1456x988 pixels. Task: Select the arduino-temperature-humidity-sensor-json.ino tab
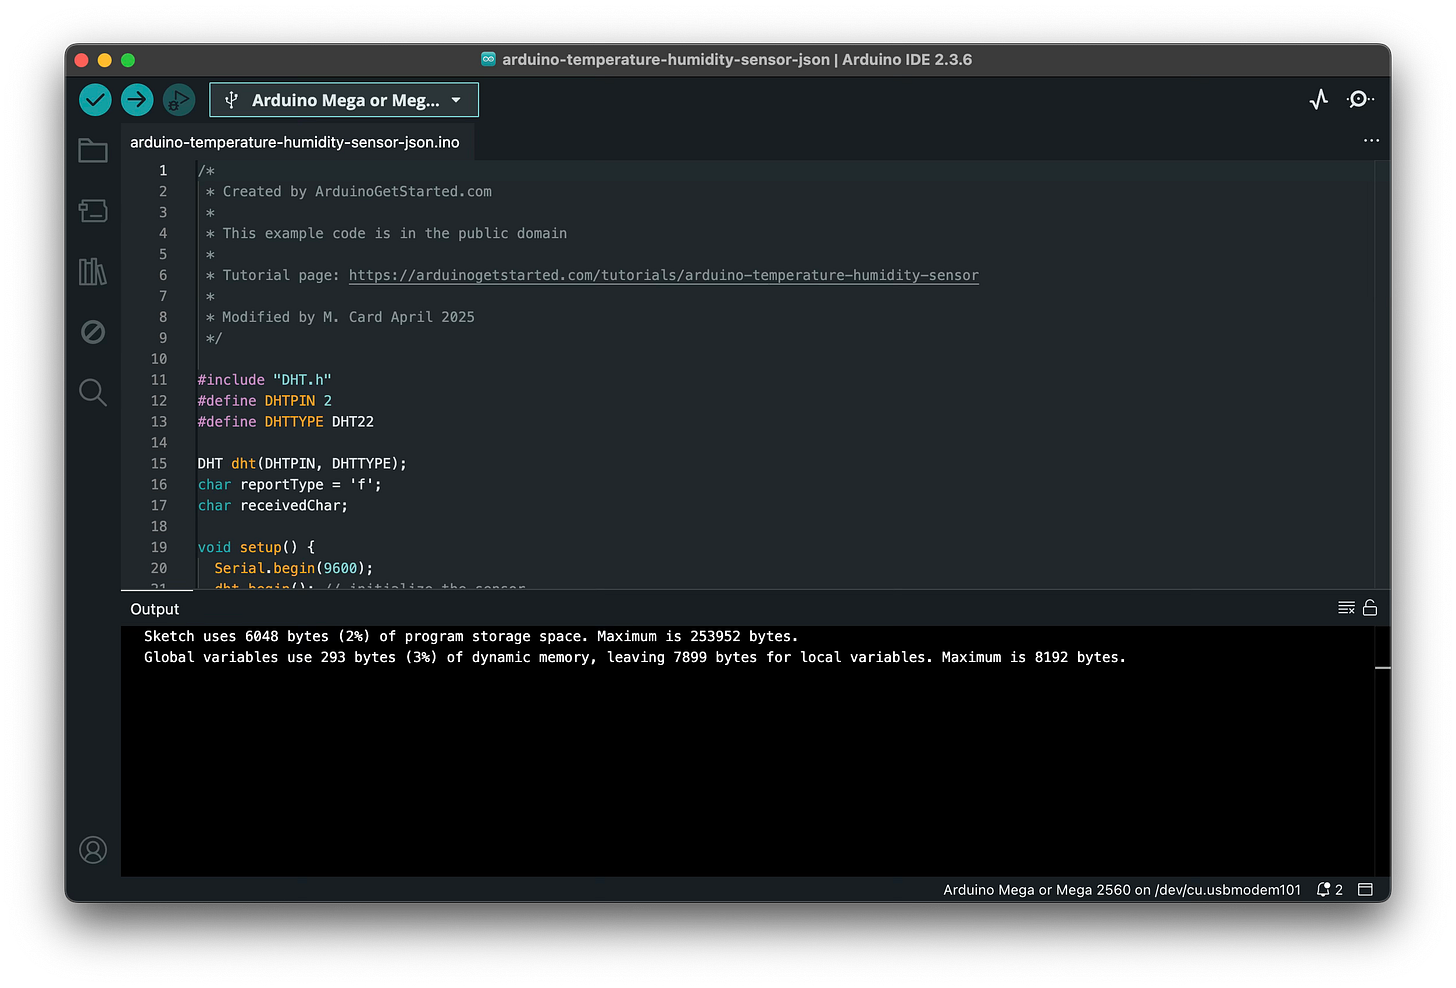(x=295, y=142)
